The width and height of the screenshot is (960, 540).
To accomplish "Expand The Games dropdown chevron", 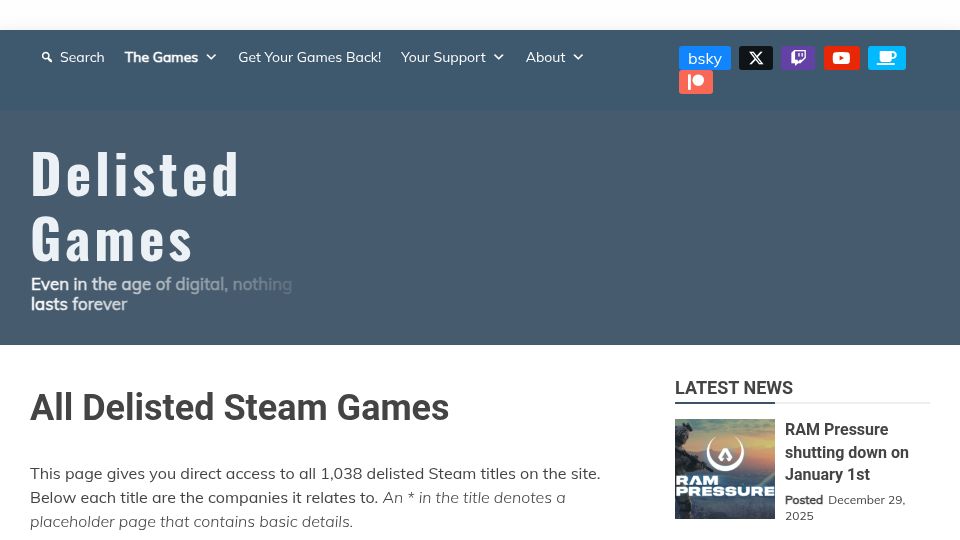I will coord(211,57).
